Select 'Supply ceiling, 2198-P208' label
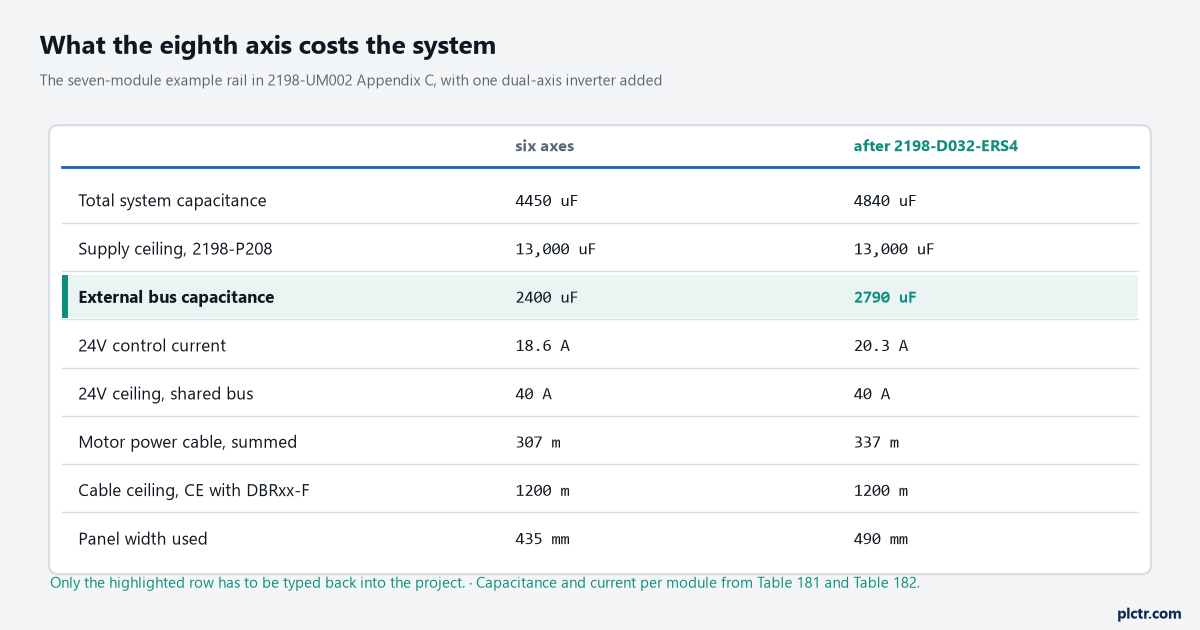The image size is (1200, 630). pos(175,249)
